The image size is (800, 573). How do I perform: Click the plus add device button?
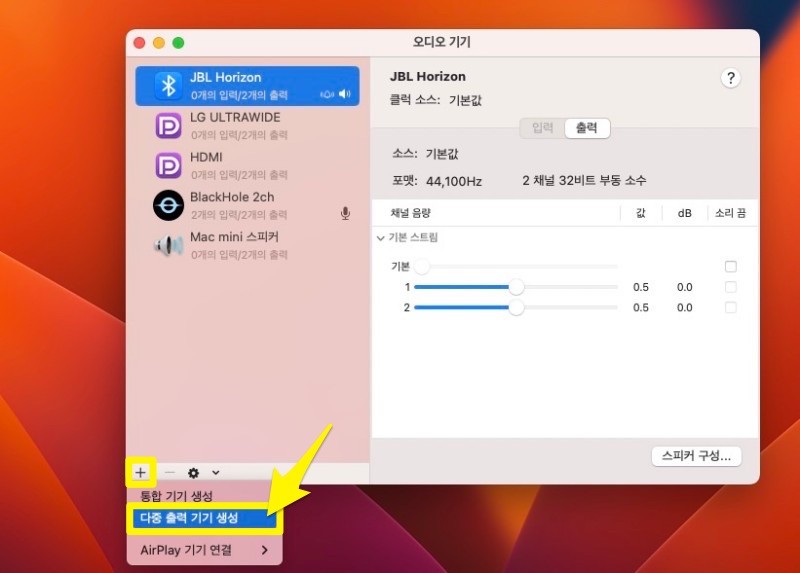point(140,472)
